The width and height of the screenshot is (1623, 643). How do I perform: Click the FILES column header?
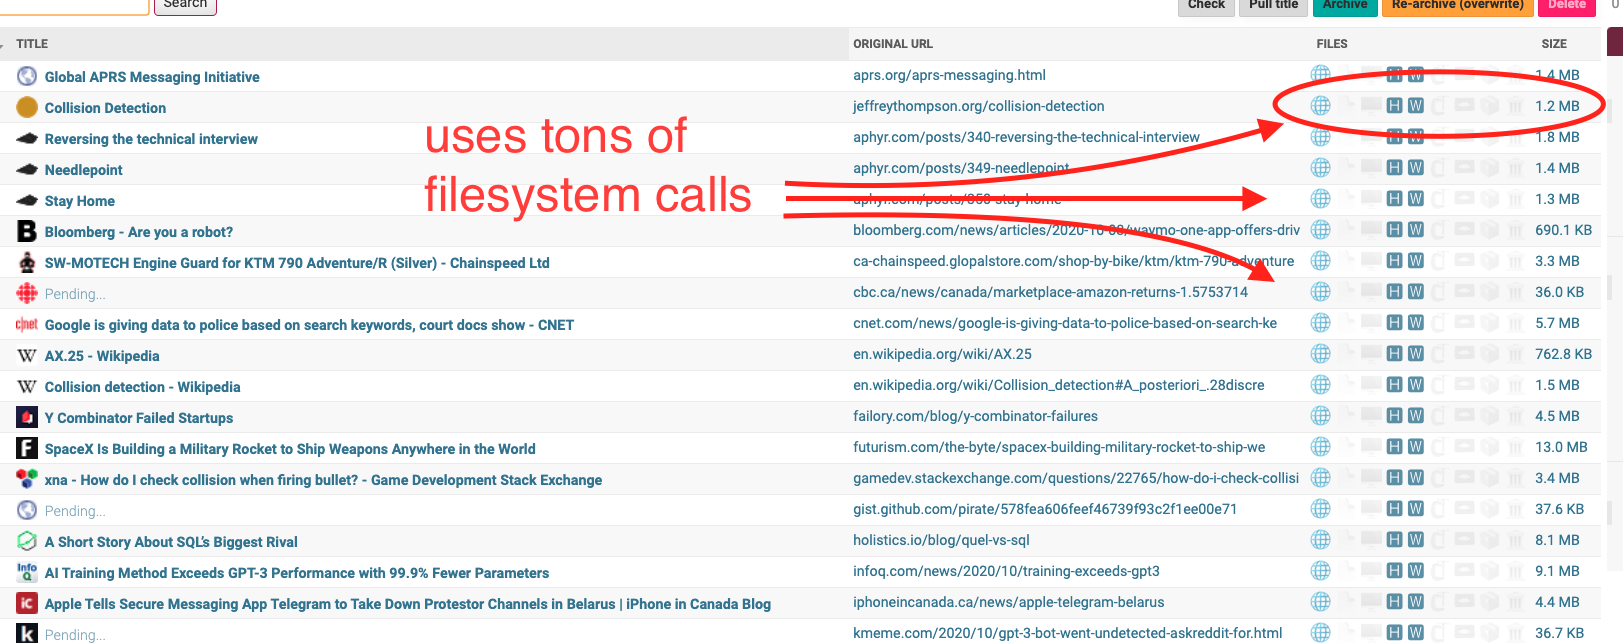(1332, 44)
